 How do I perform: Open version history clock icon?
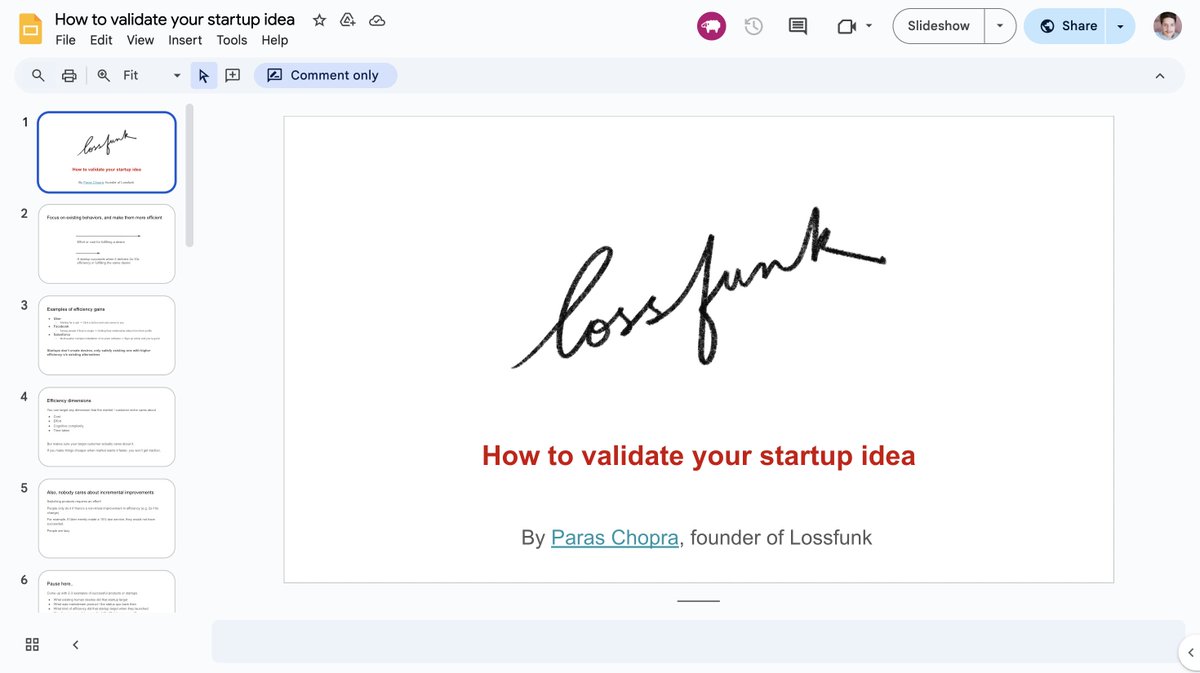754,26
